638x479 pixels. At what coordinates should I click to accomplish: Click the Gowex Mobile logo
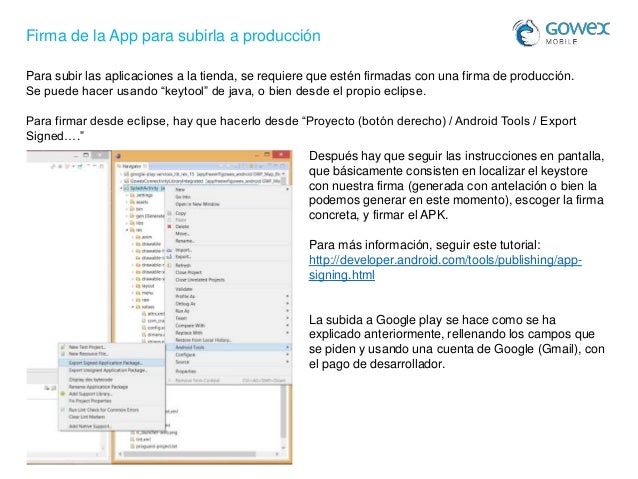pyautogui.click(x=561, y=33)
